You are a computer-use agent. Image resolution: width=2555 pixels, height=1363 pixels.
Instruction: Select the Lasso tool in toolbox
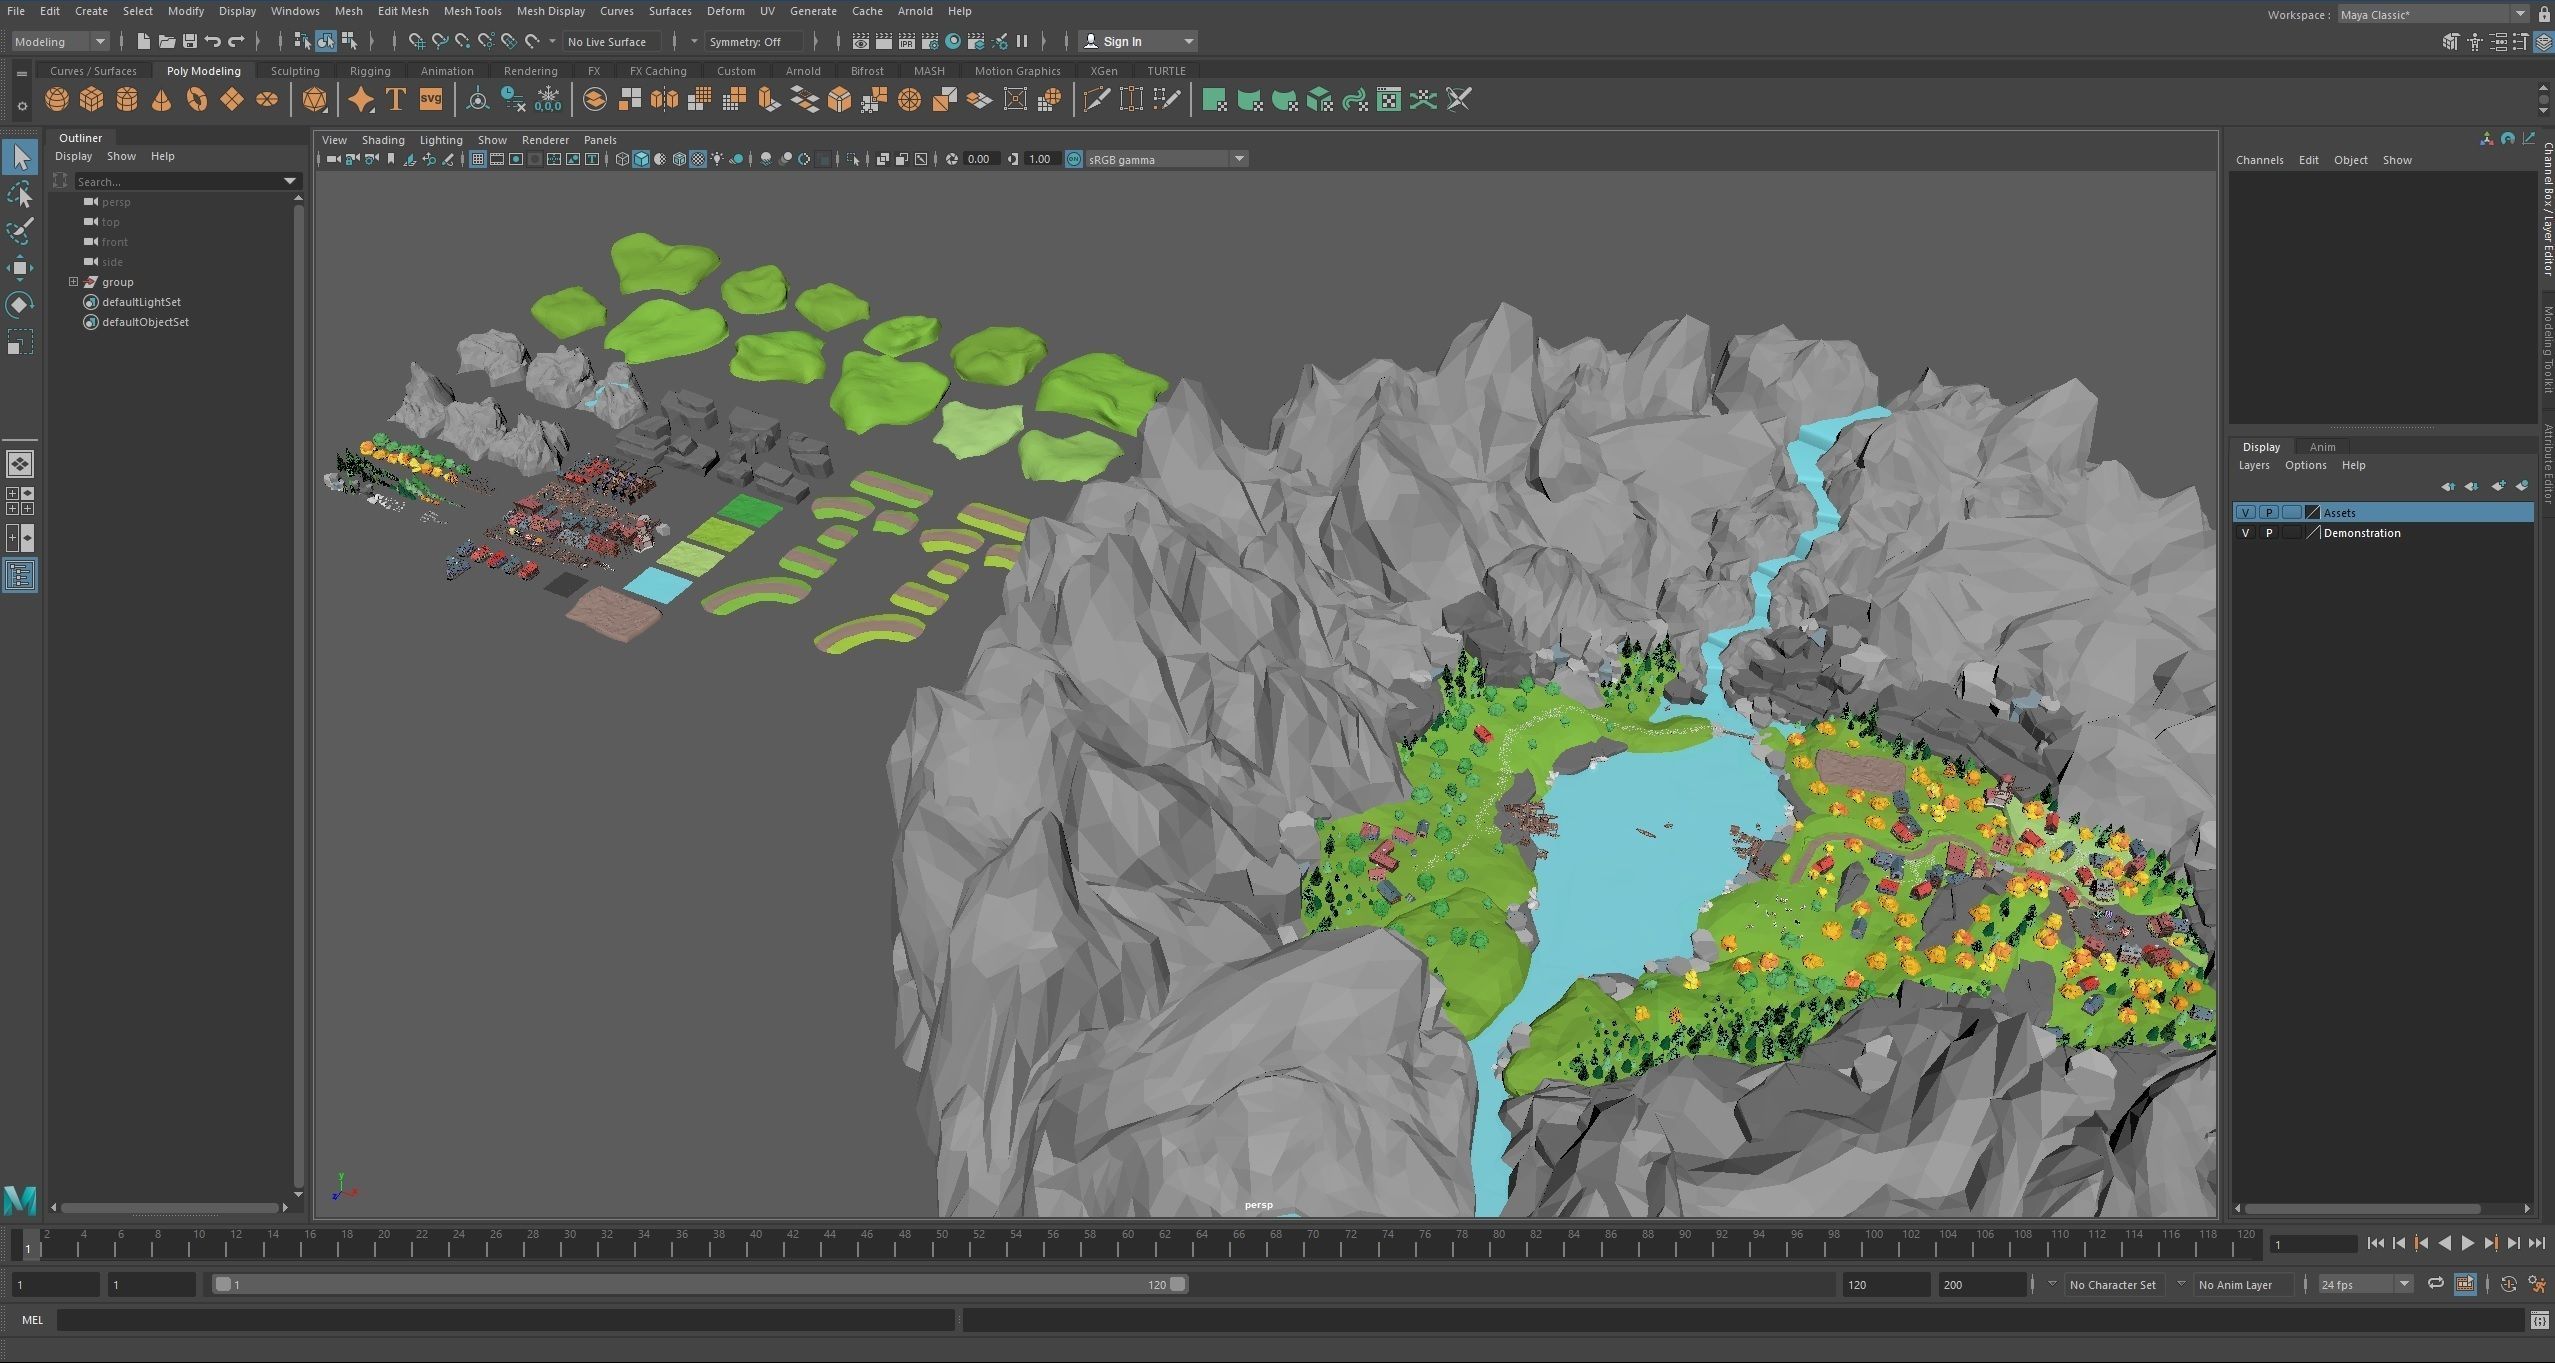pyautogui.click(x=20, y=194)
